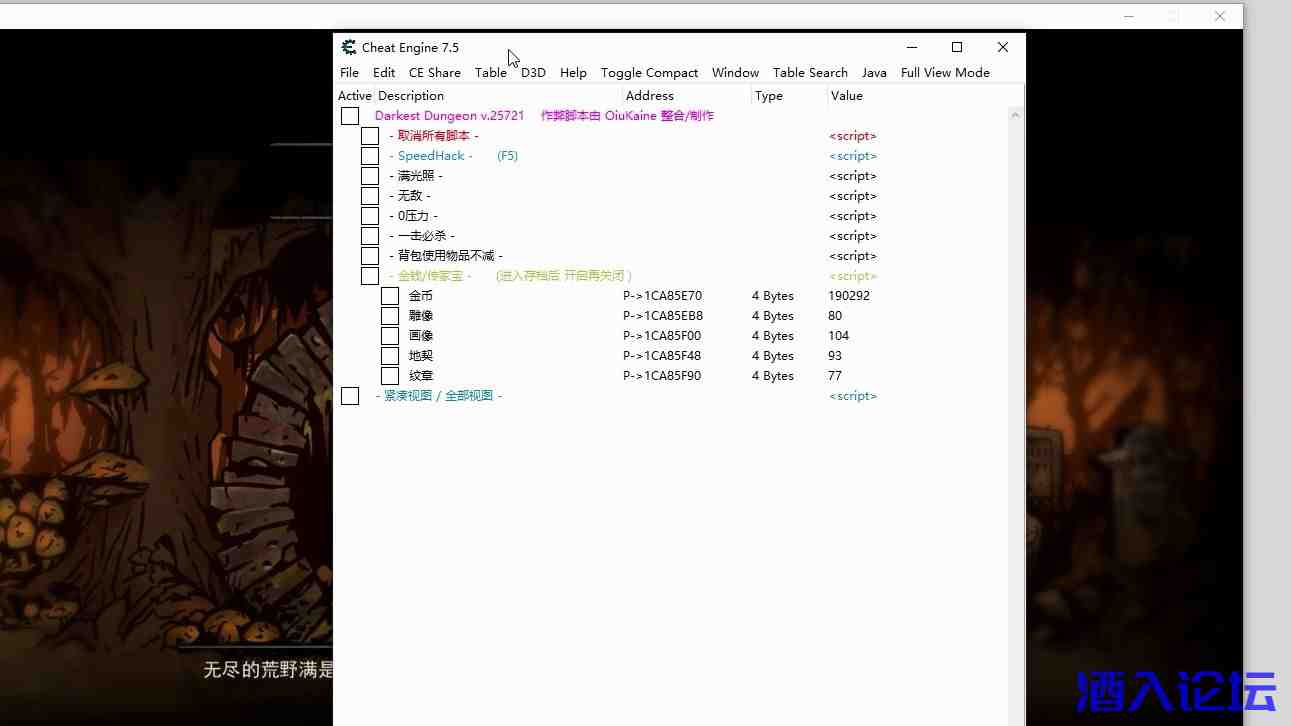The width and height of the screenshot is (1291, 726).
Task: Open the File menu
Action: [x=349, y=73]
